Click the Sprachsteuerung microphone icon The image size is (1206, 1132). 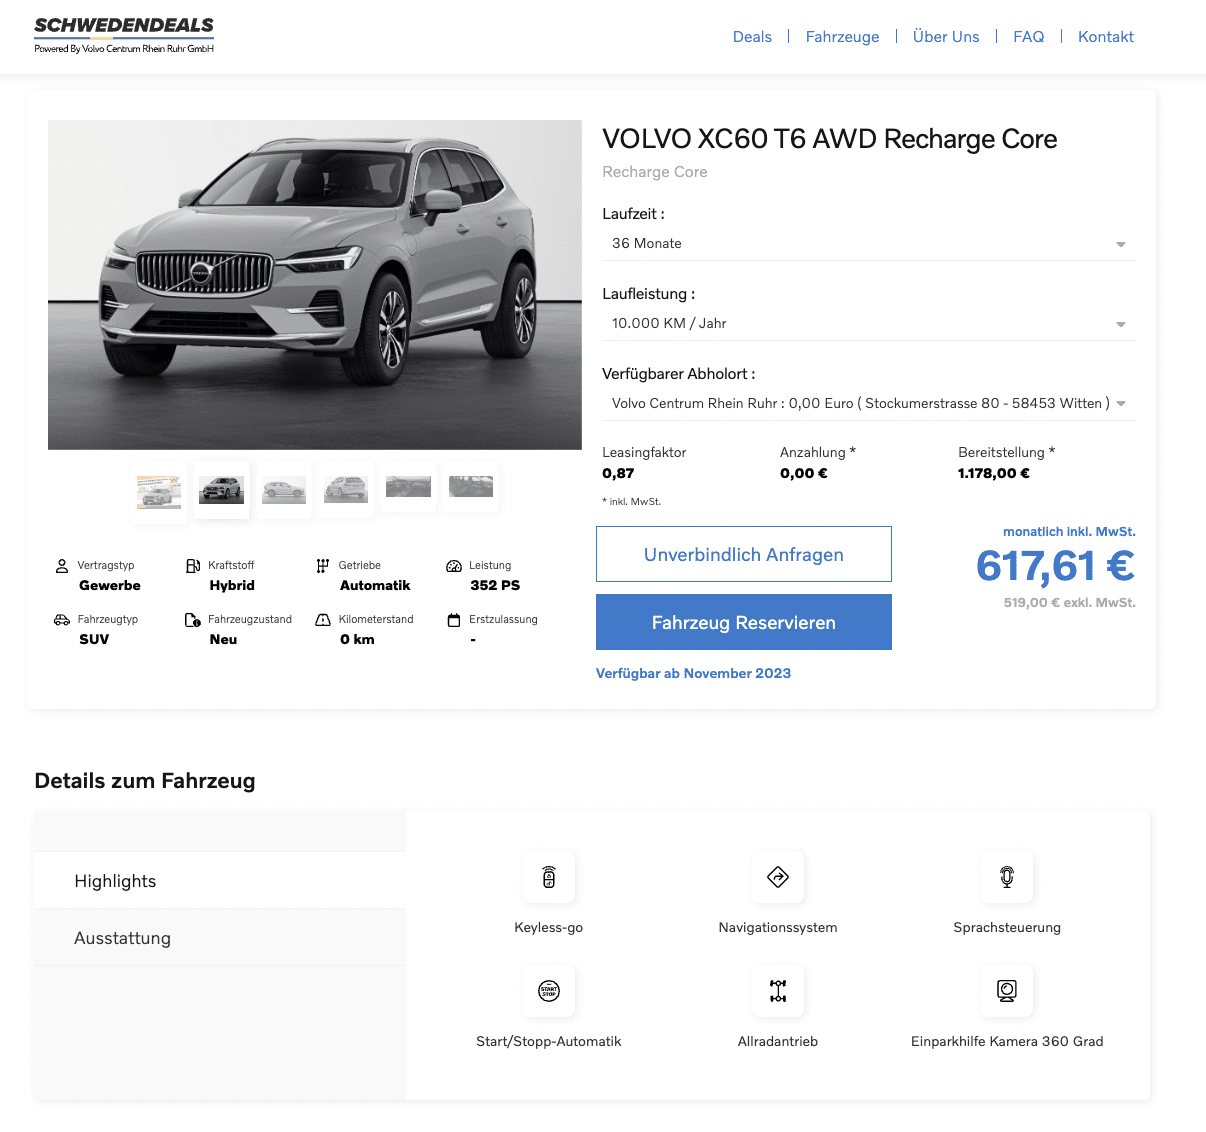coord(1007,877)
